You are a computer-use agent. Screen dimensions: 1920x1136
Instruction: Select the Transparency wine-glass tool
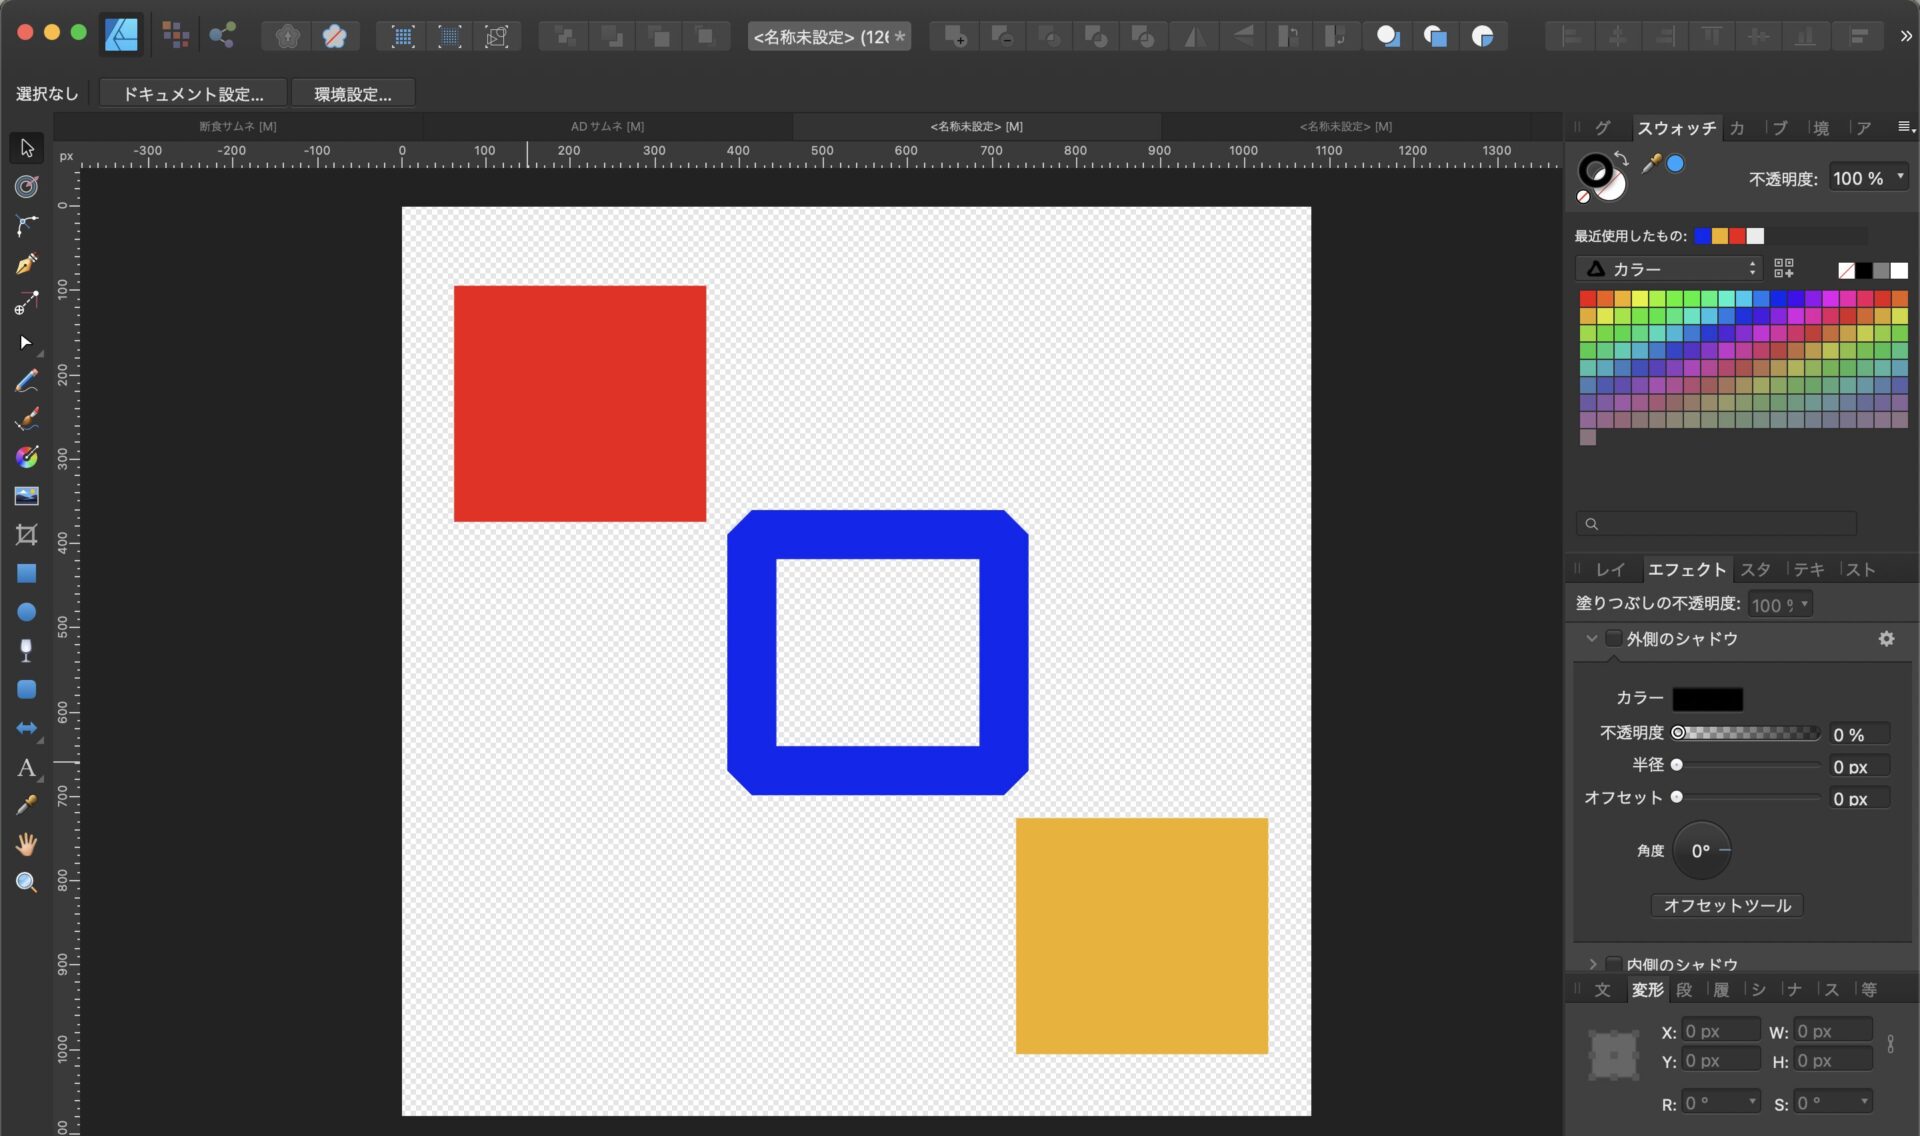[27, 650]
